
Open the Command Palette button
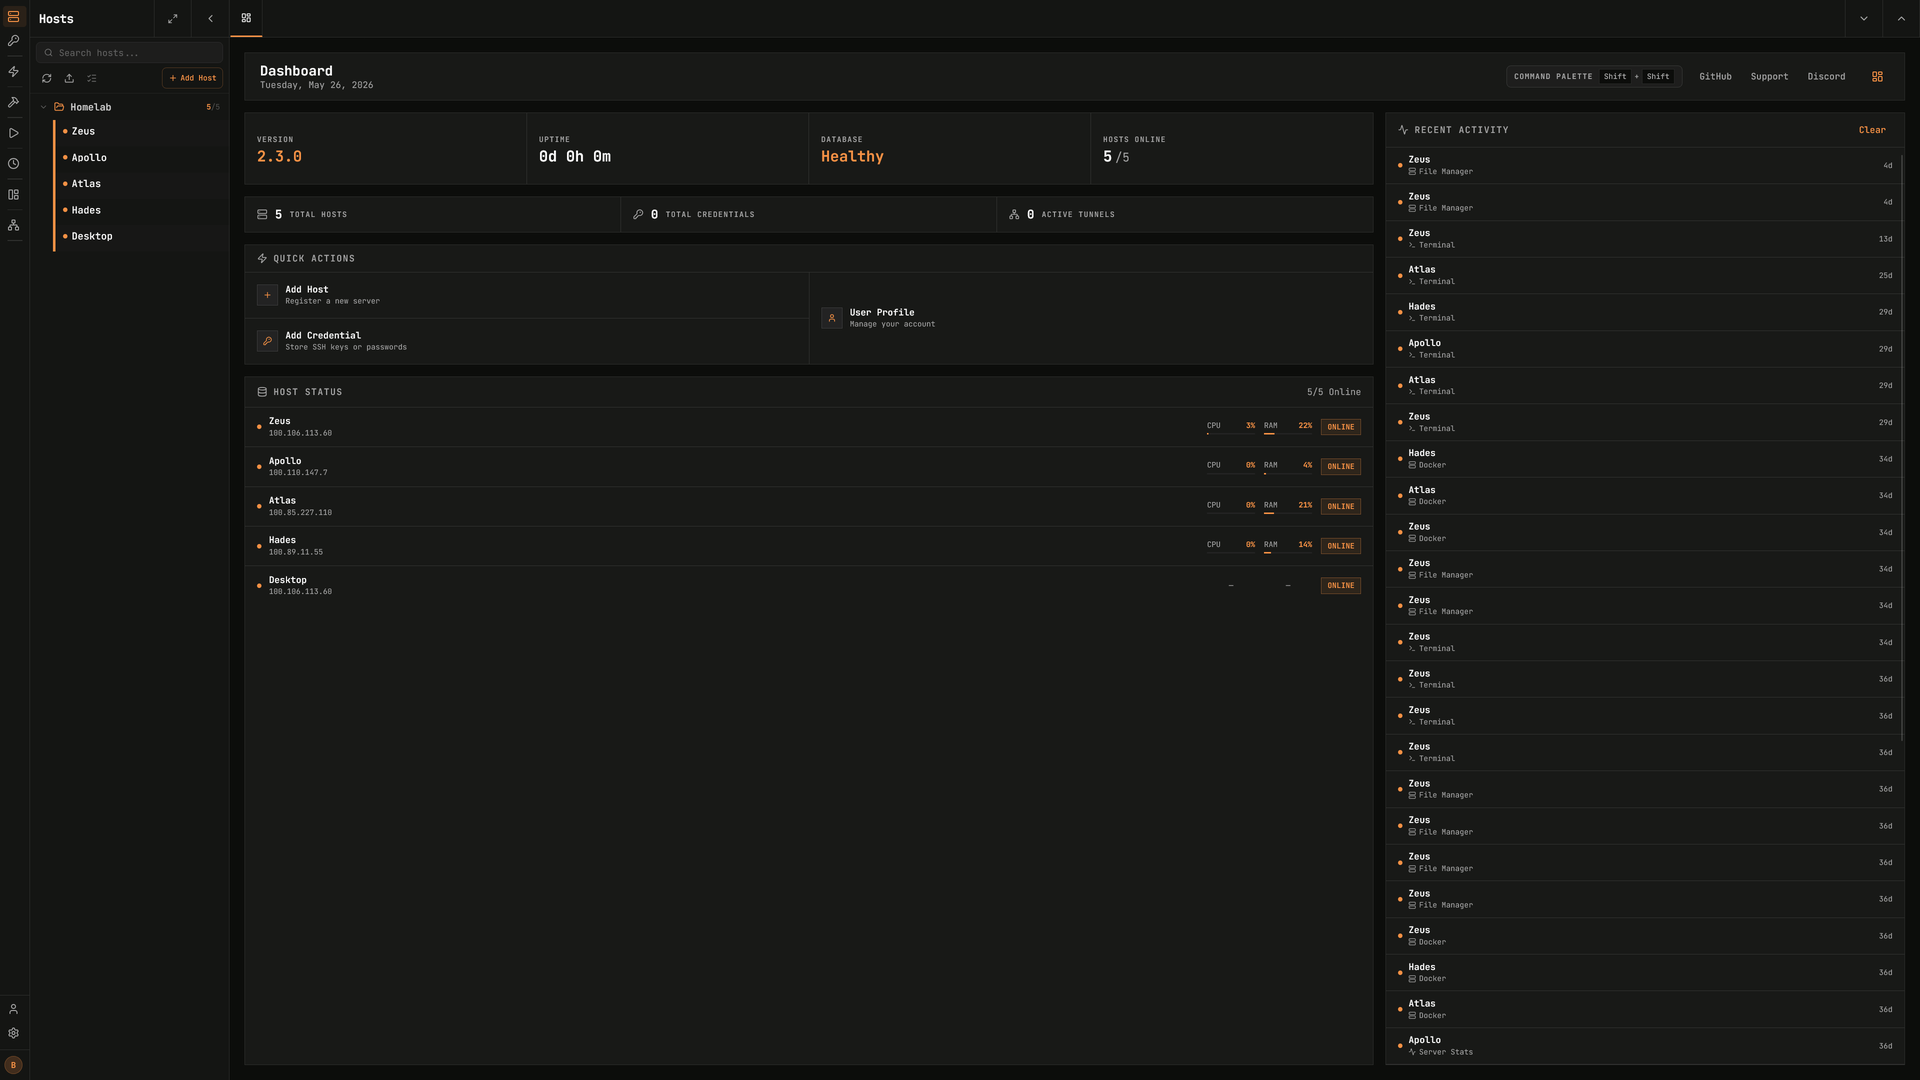coord(1594,76)
